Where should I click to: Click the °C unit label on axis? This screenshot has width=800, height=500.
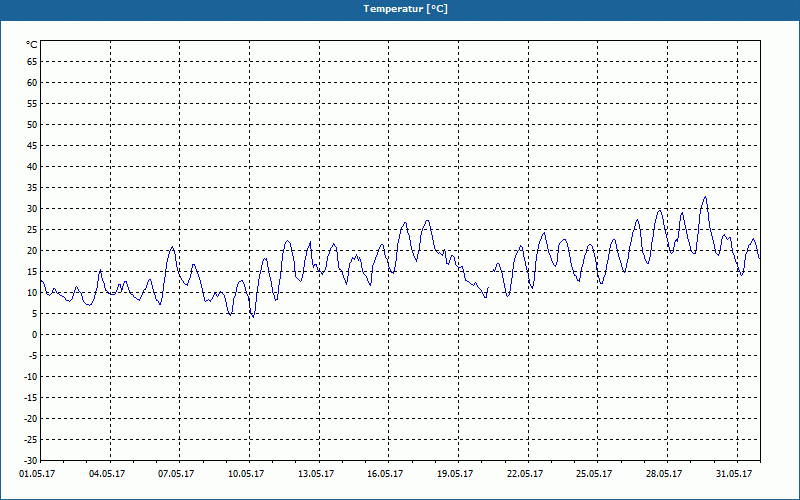point(32,45)
